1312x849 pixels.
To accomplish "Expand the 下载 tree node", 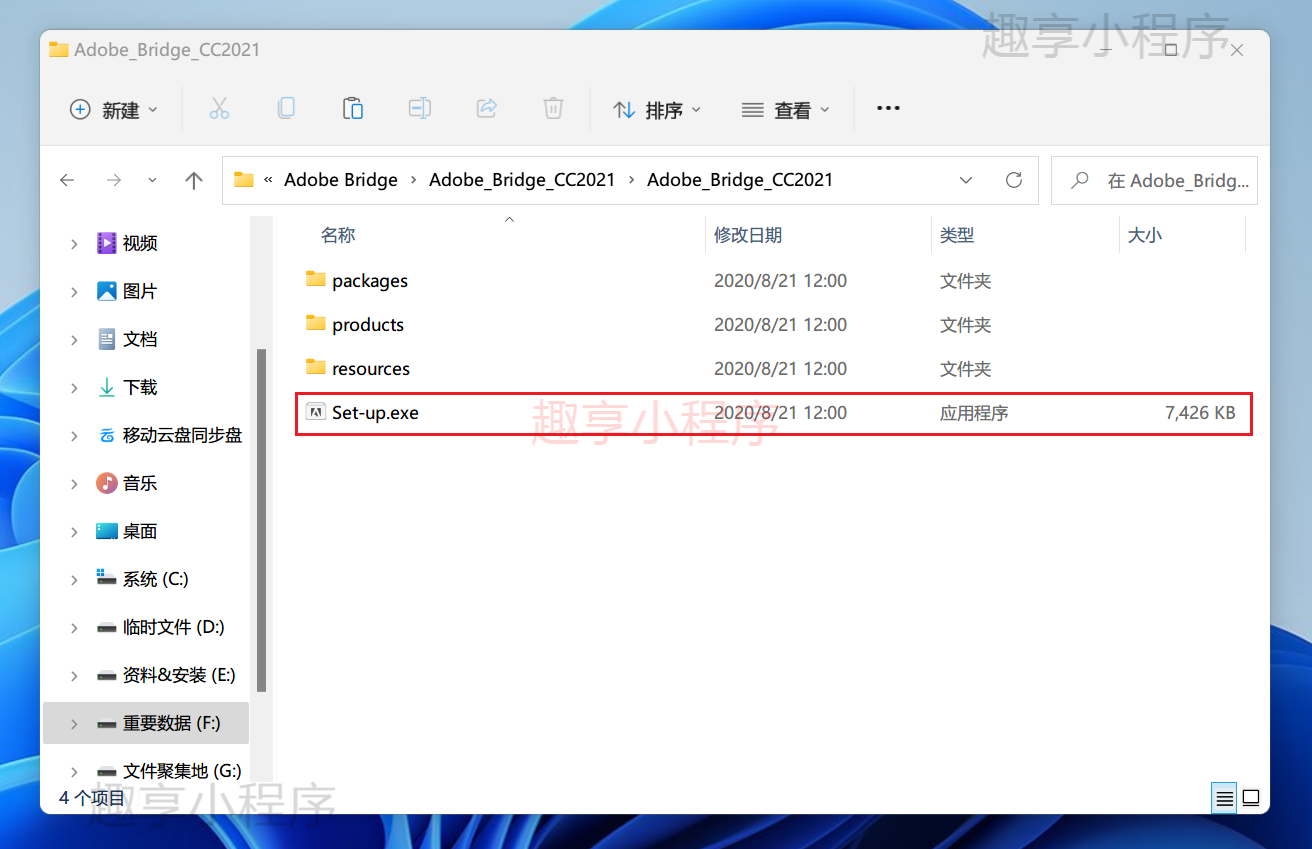I will click(x=74, y=387).
